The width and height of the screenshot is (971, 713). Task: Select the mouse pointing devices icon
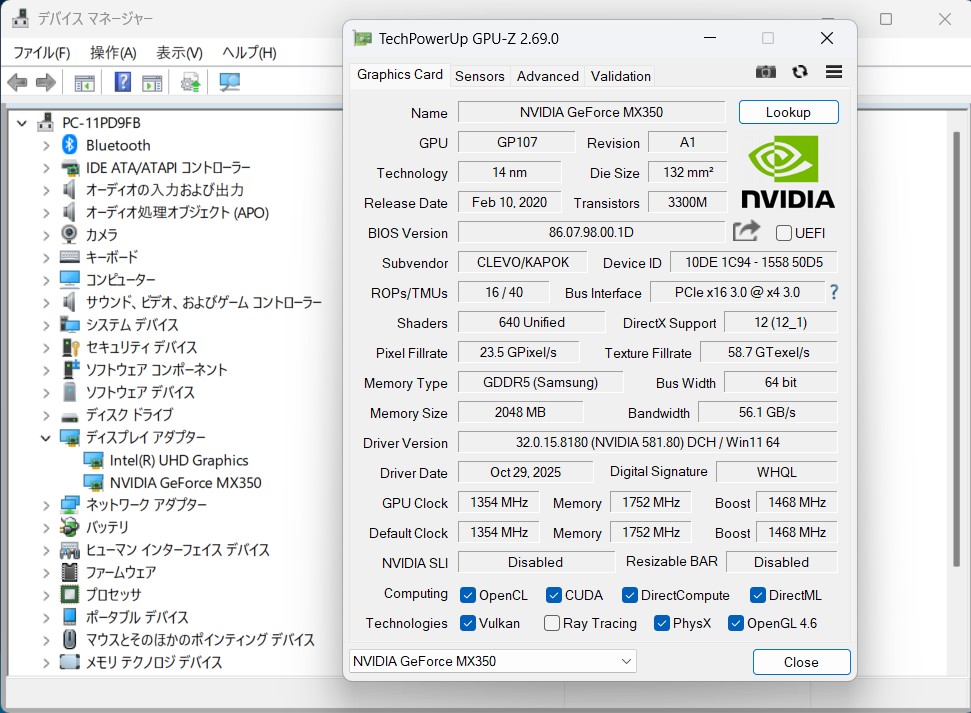(x=69, y=639)
